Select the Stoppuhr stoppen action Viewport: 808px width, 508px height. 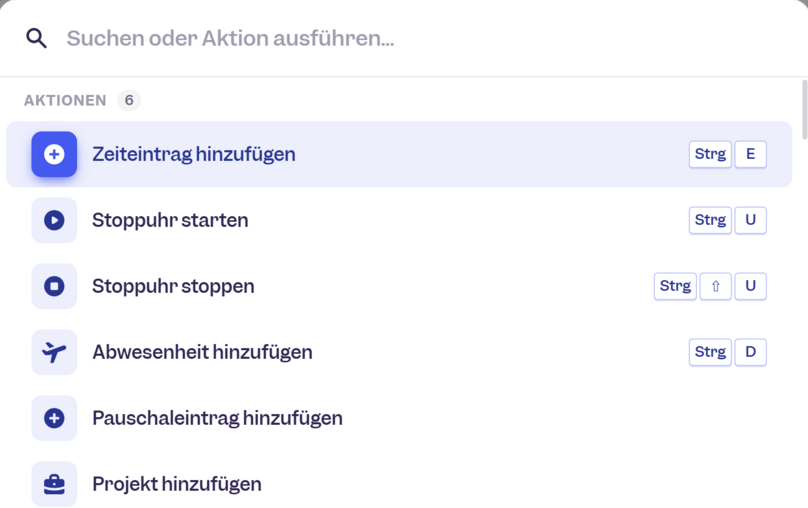(x=399, y=286)
